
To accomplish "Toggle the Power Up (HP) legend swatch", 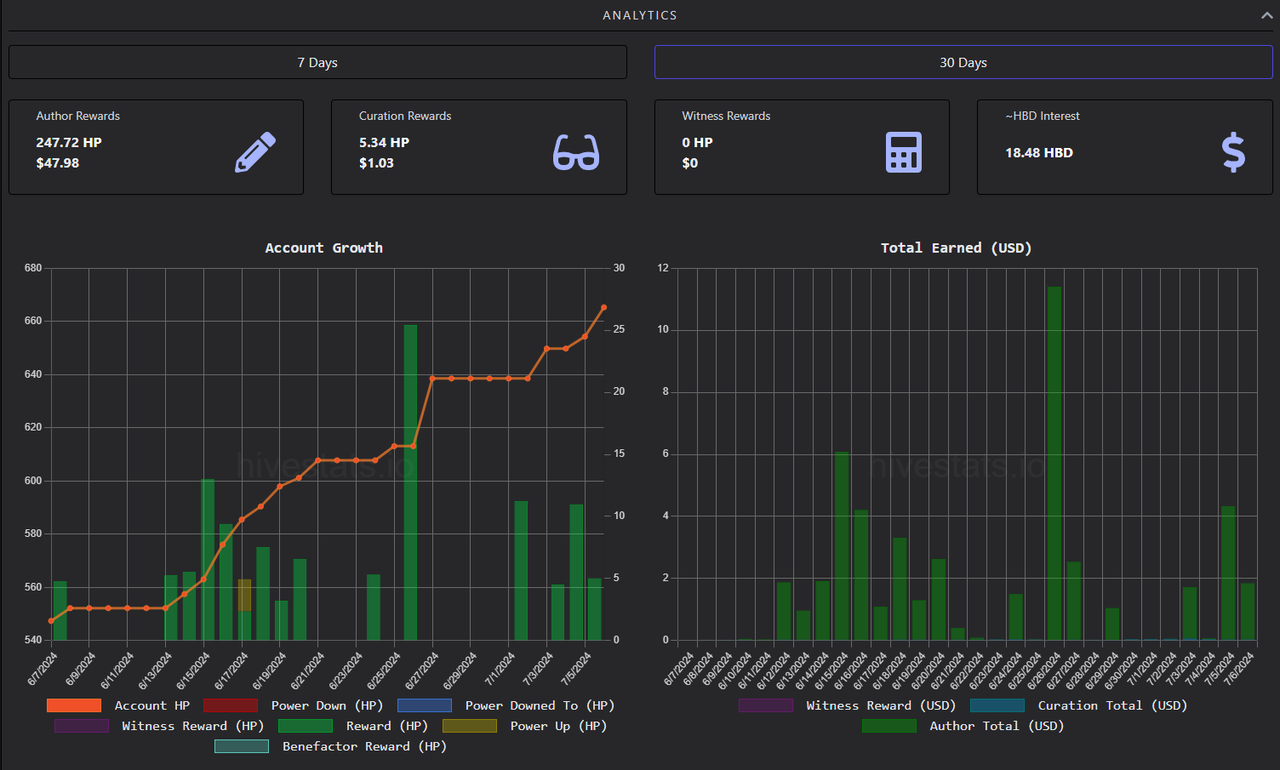I will point(469,726).
